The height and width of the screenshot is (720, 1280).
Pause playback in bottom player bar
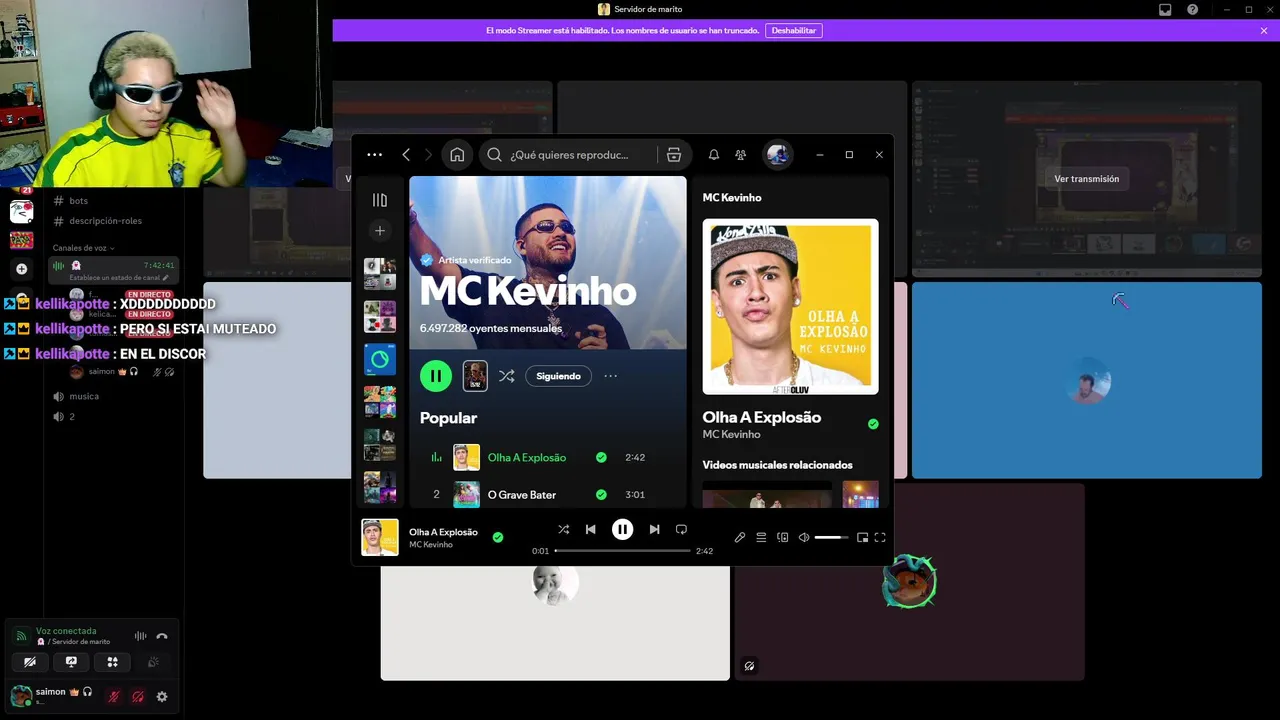point(622,529)
